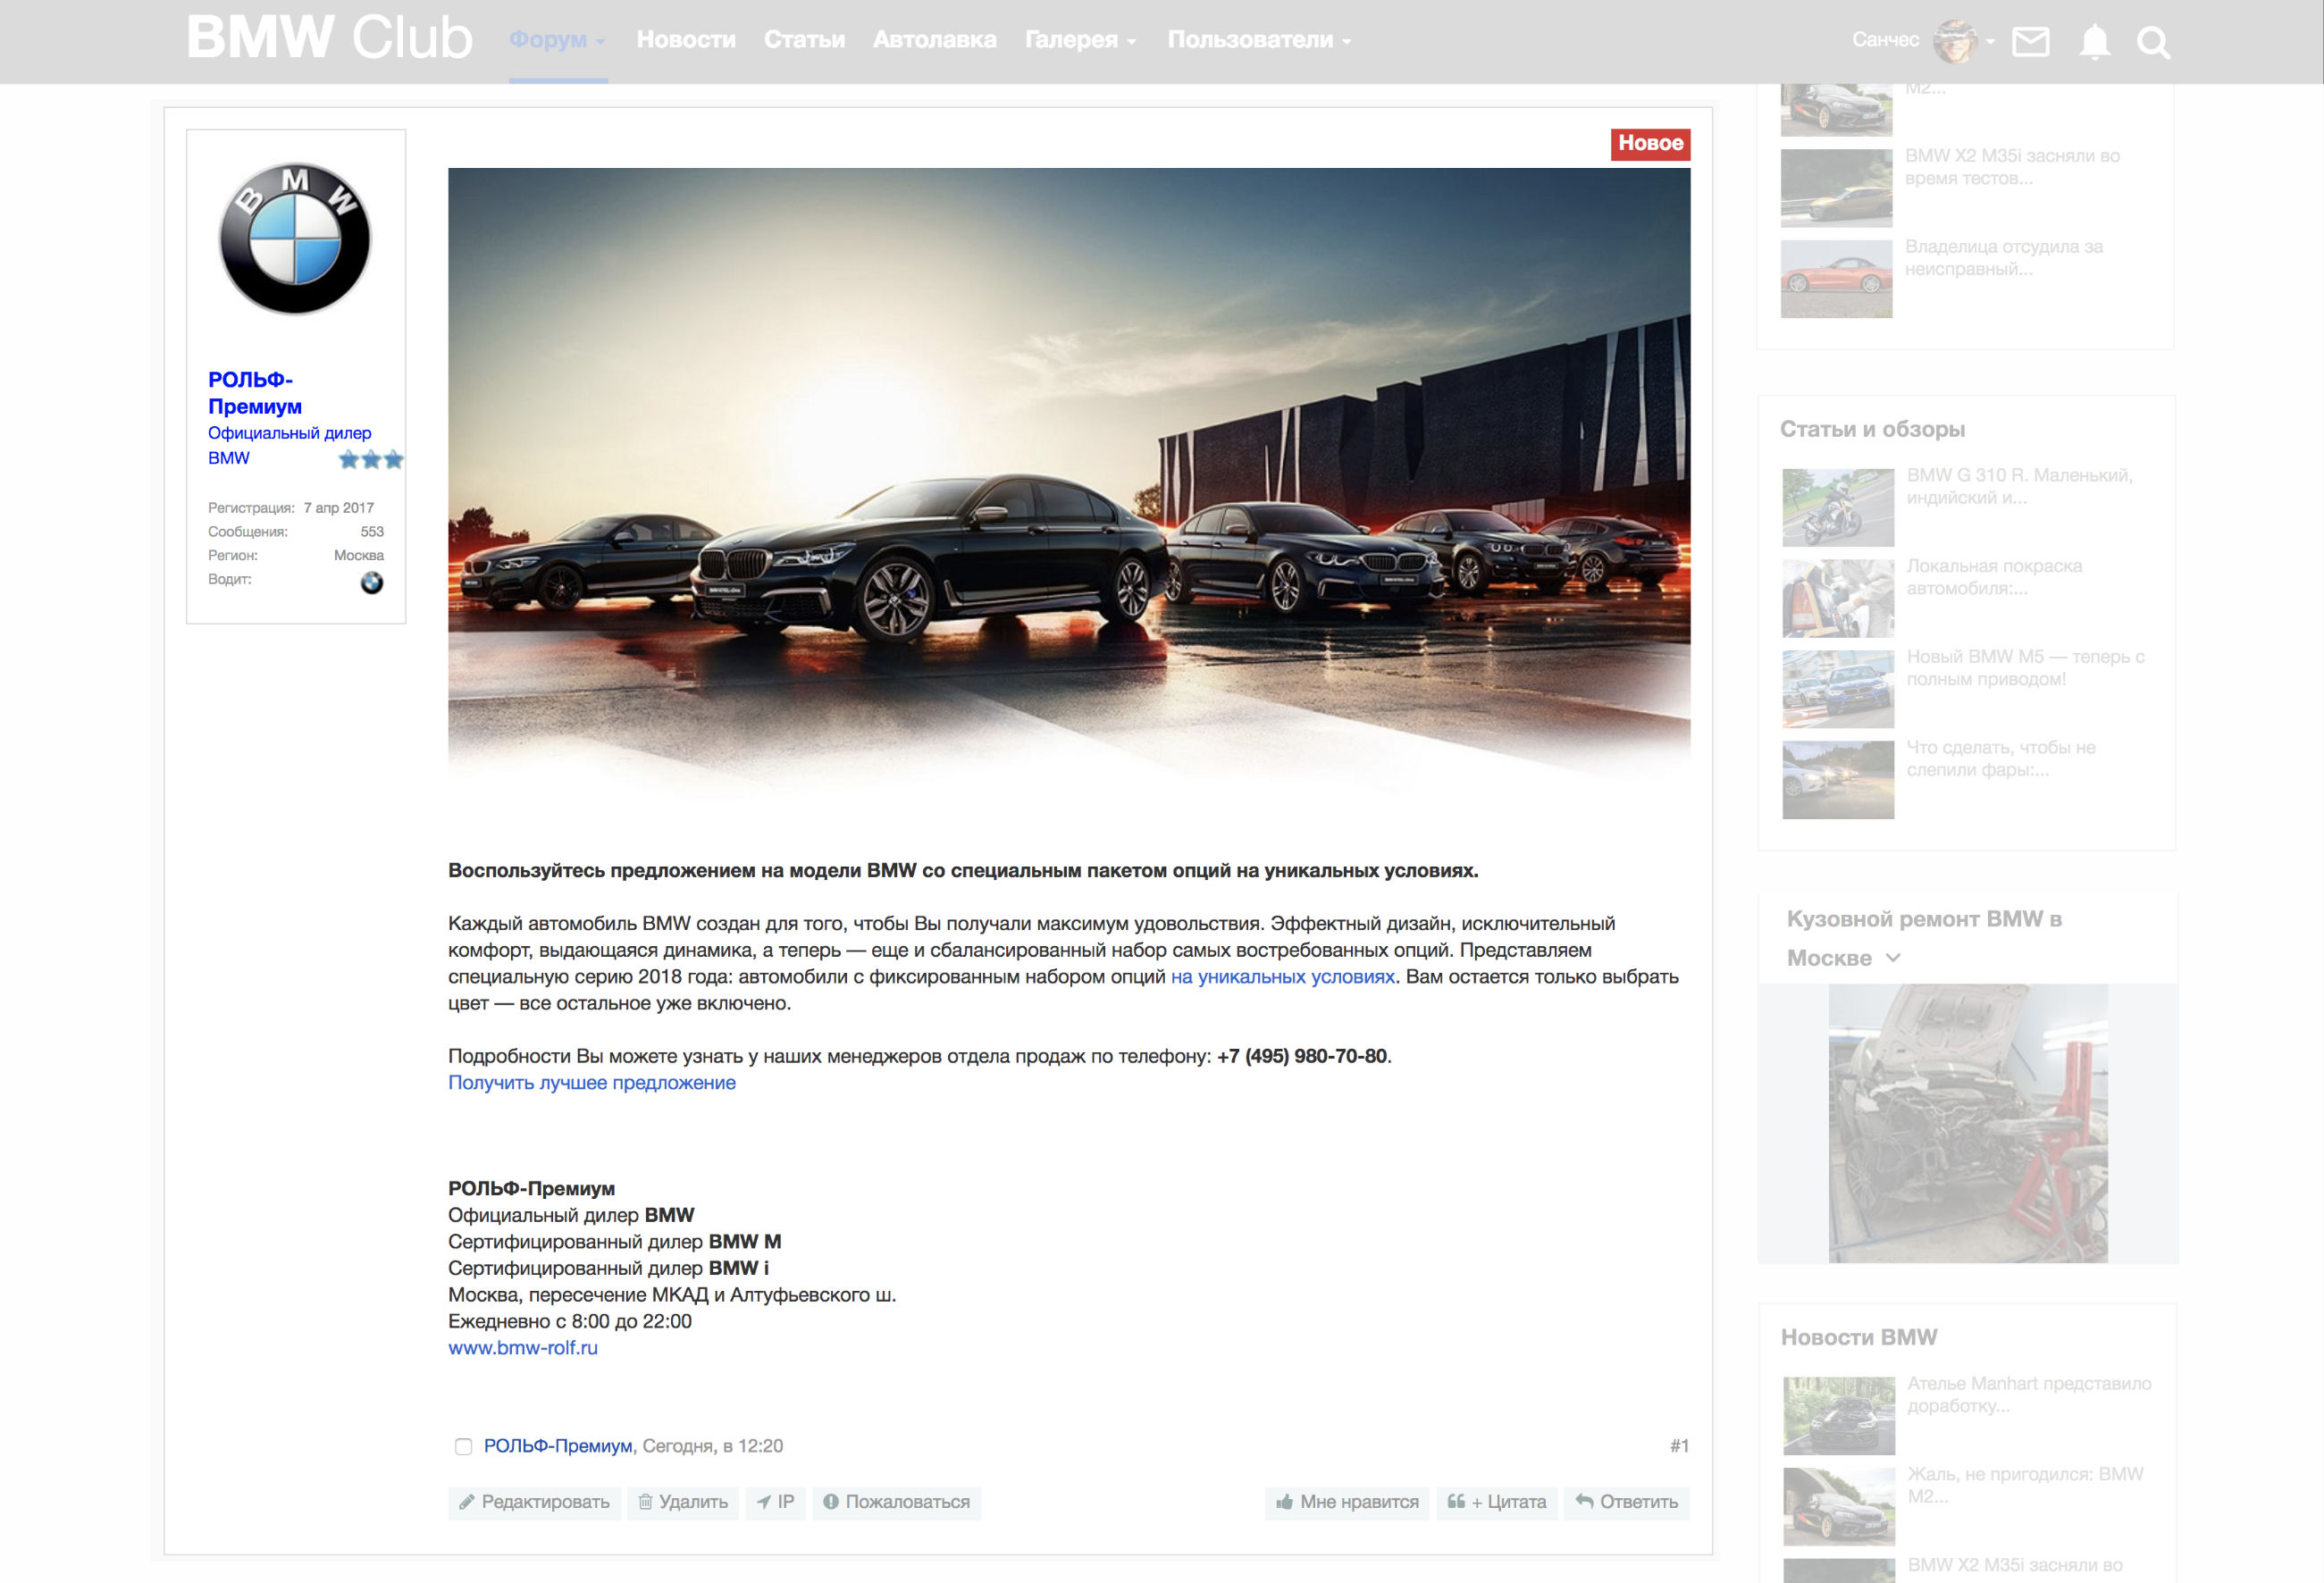Expand the Пользователи dropdown menu
The height and width of the screenshot is (1583, 2324).
point(1259,40)
